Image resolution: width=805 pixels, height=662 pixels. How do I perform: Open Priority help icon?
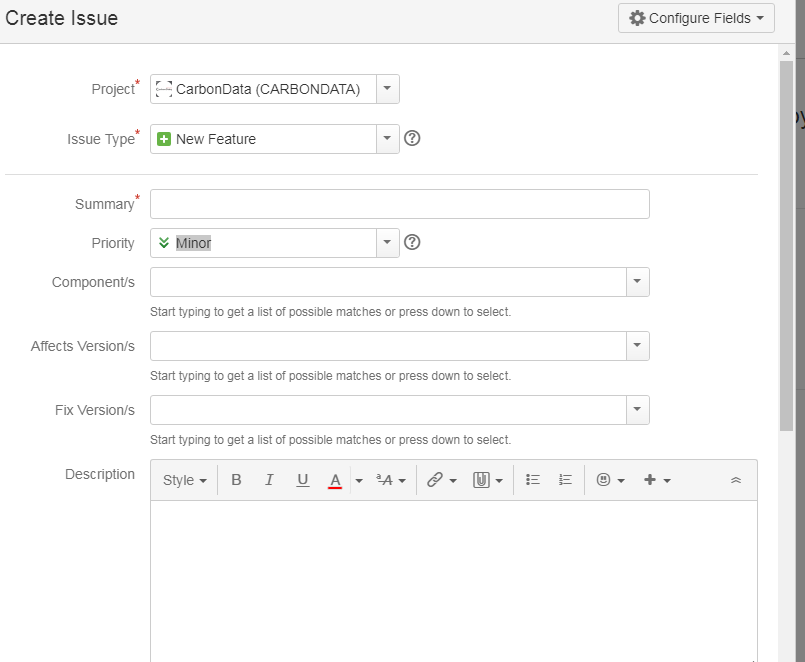(x=412, y=242)
